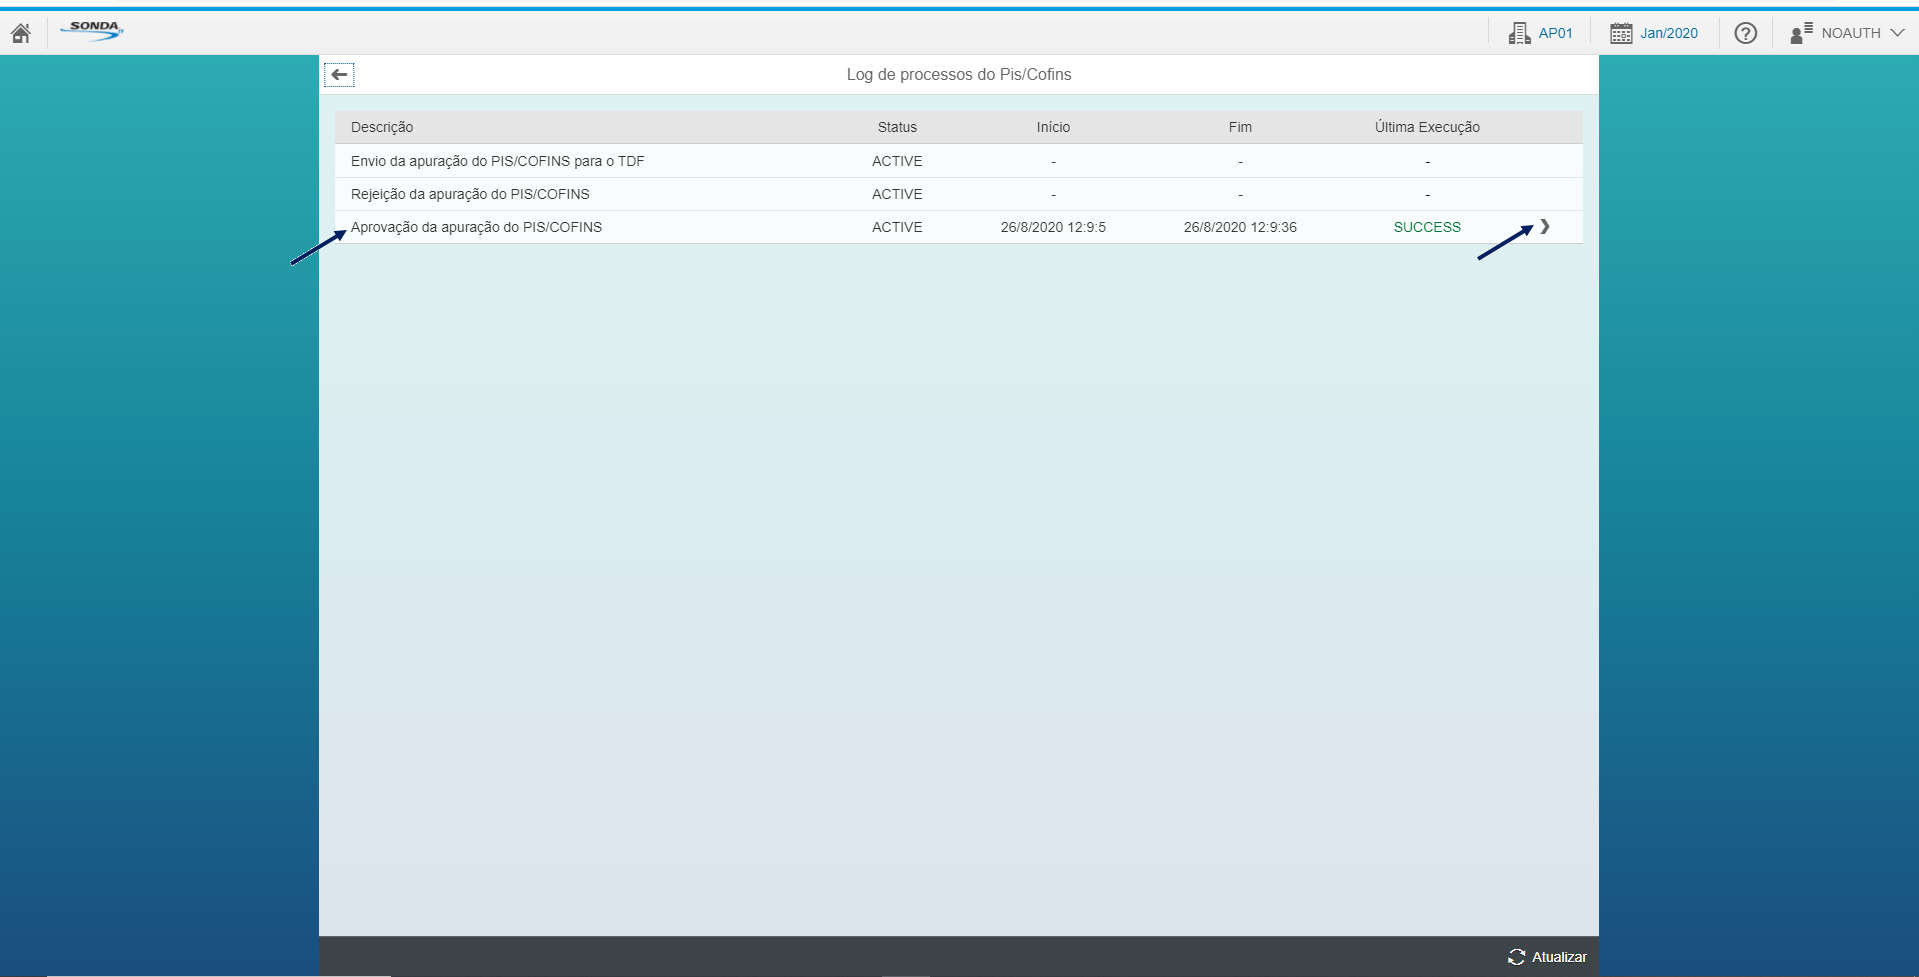Open the help question mark icon

click(1746, 33)
